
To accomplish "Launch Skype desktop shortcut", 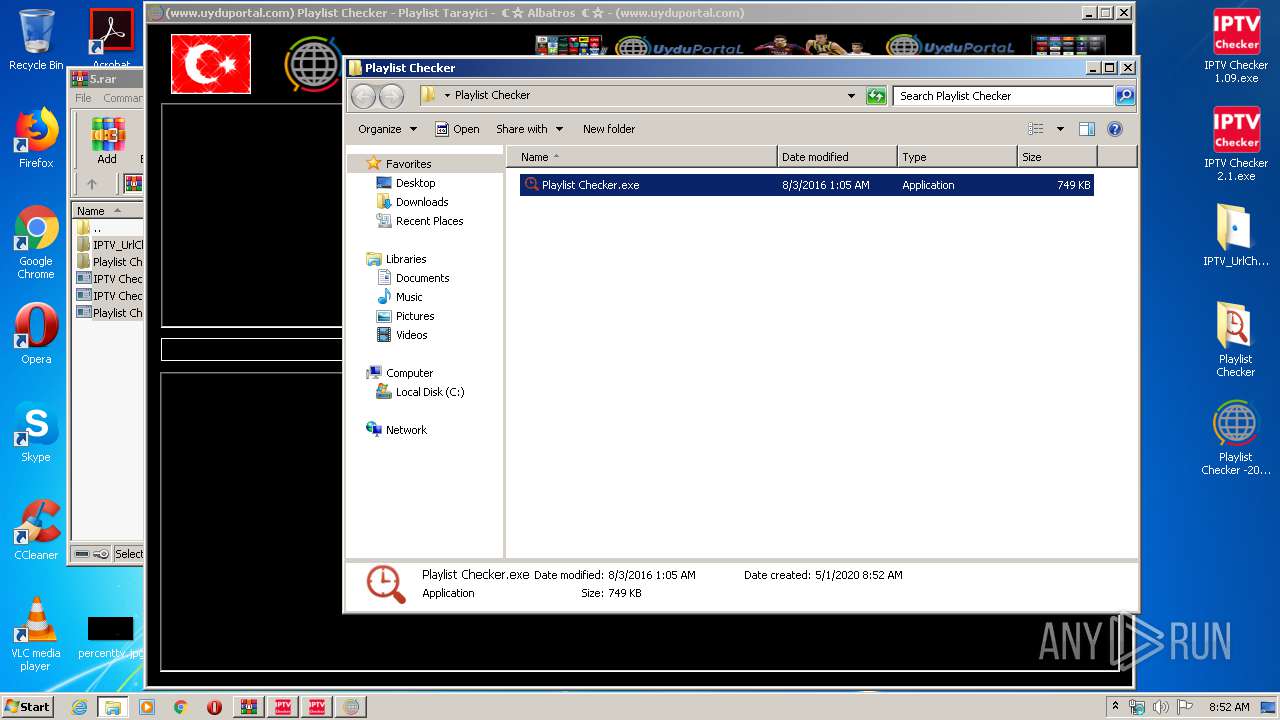I will point(36,433).
